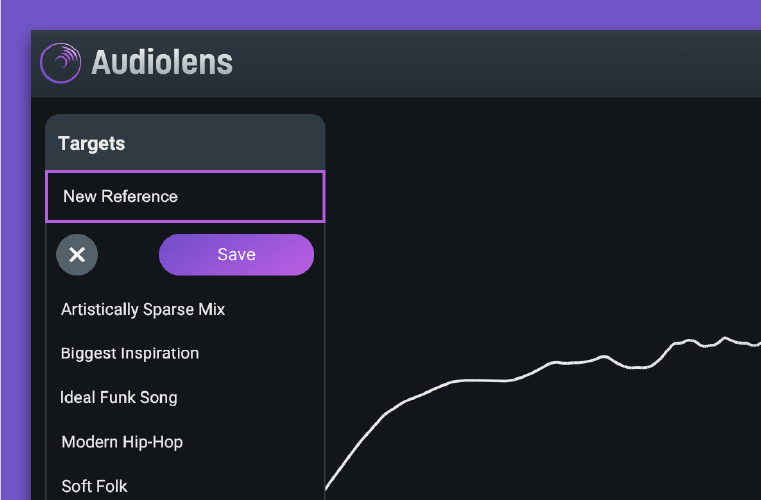Click the Audiolens title text

[x=162, y=63]
